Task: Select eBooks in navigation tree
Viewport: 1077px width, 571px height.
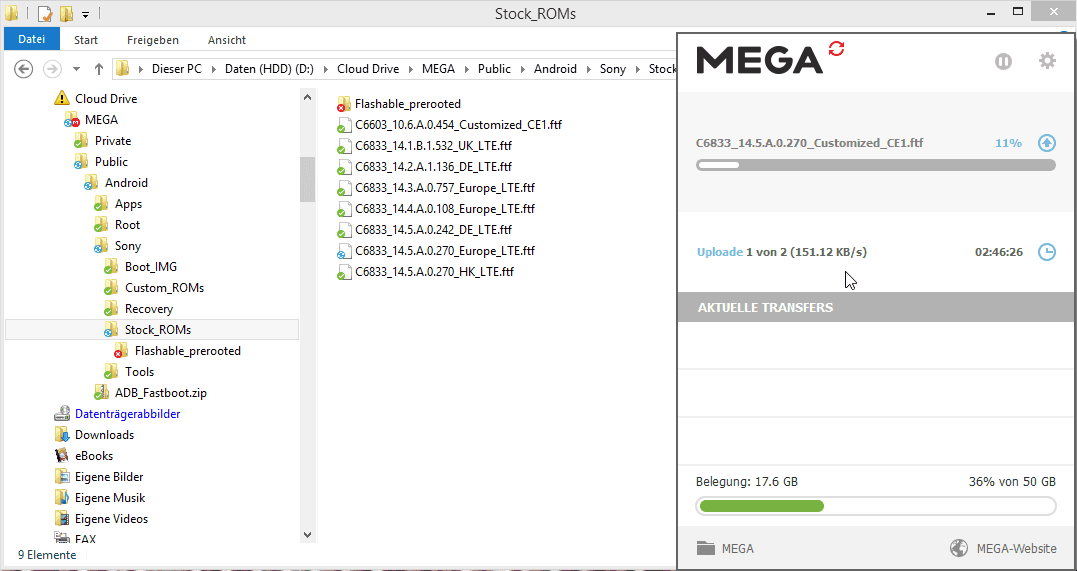Action: click(93, 456)
